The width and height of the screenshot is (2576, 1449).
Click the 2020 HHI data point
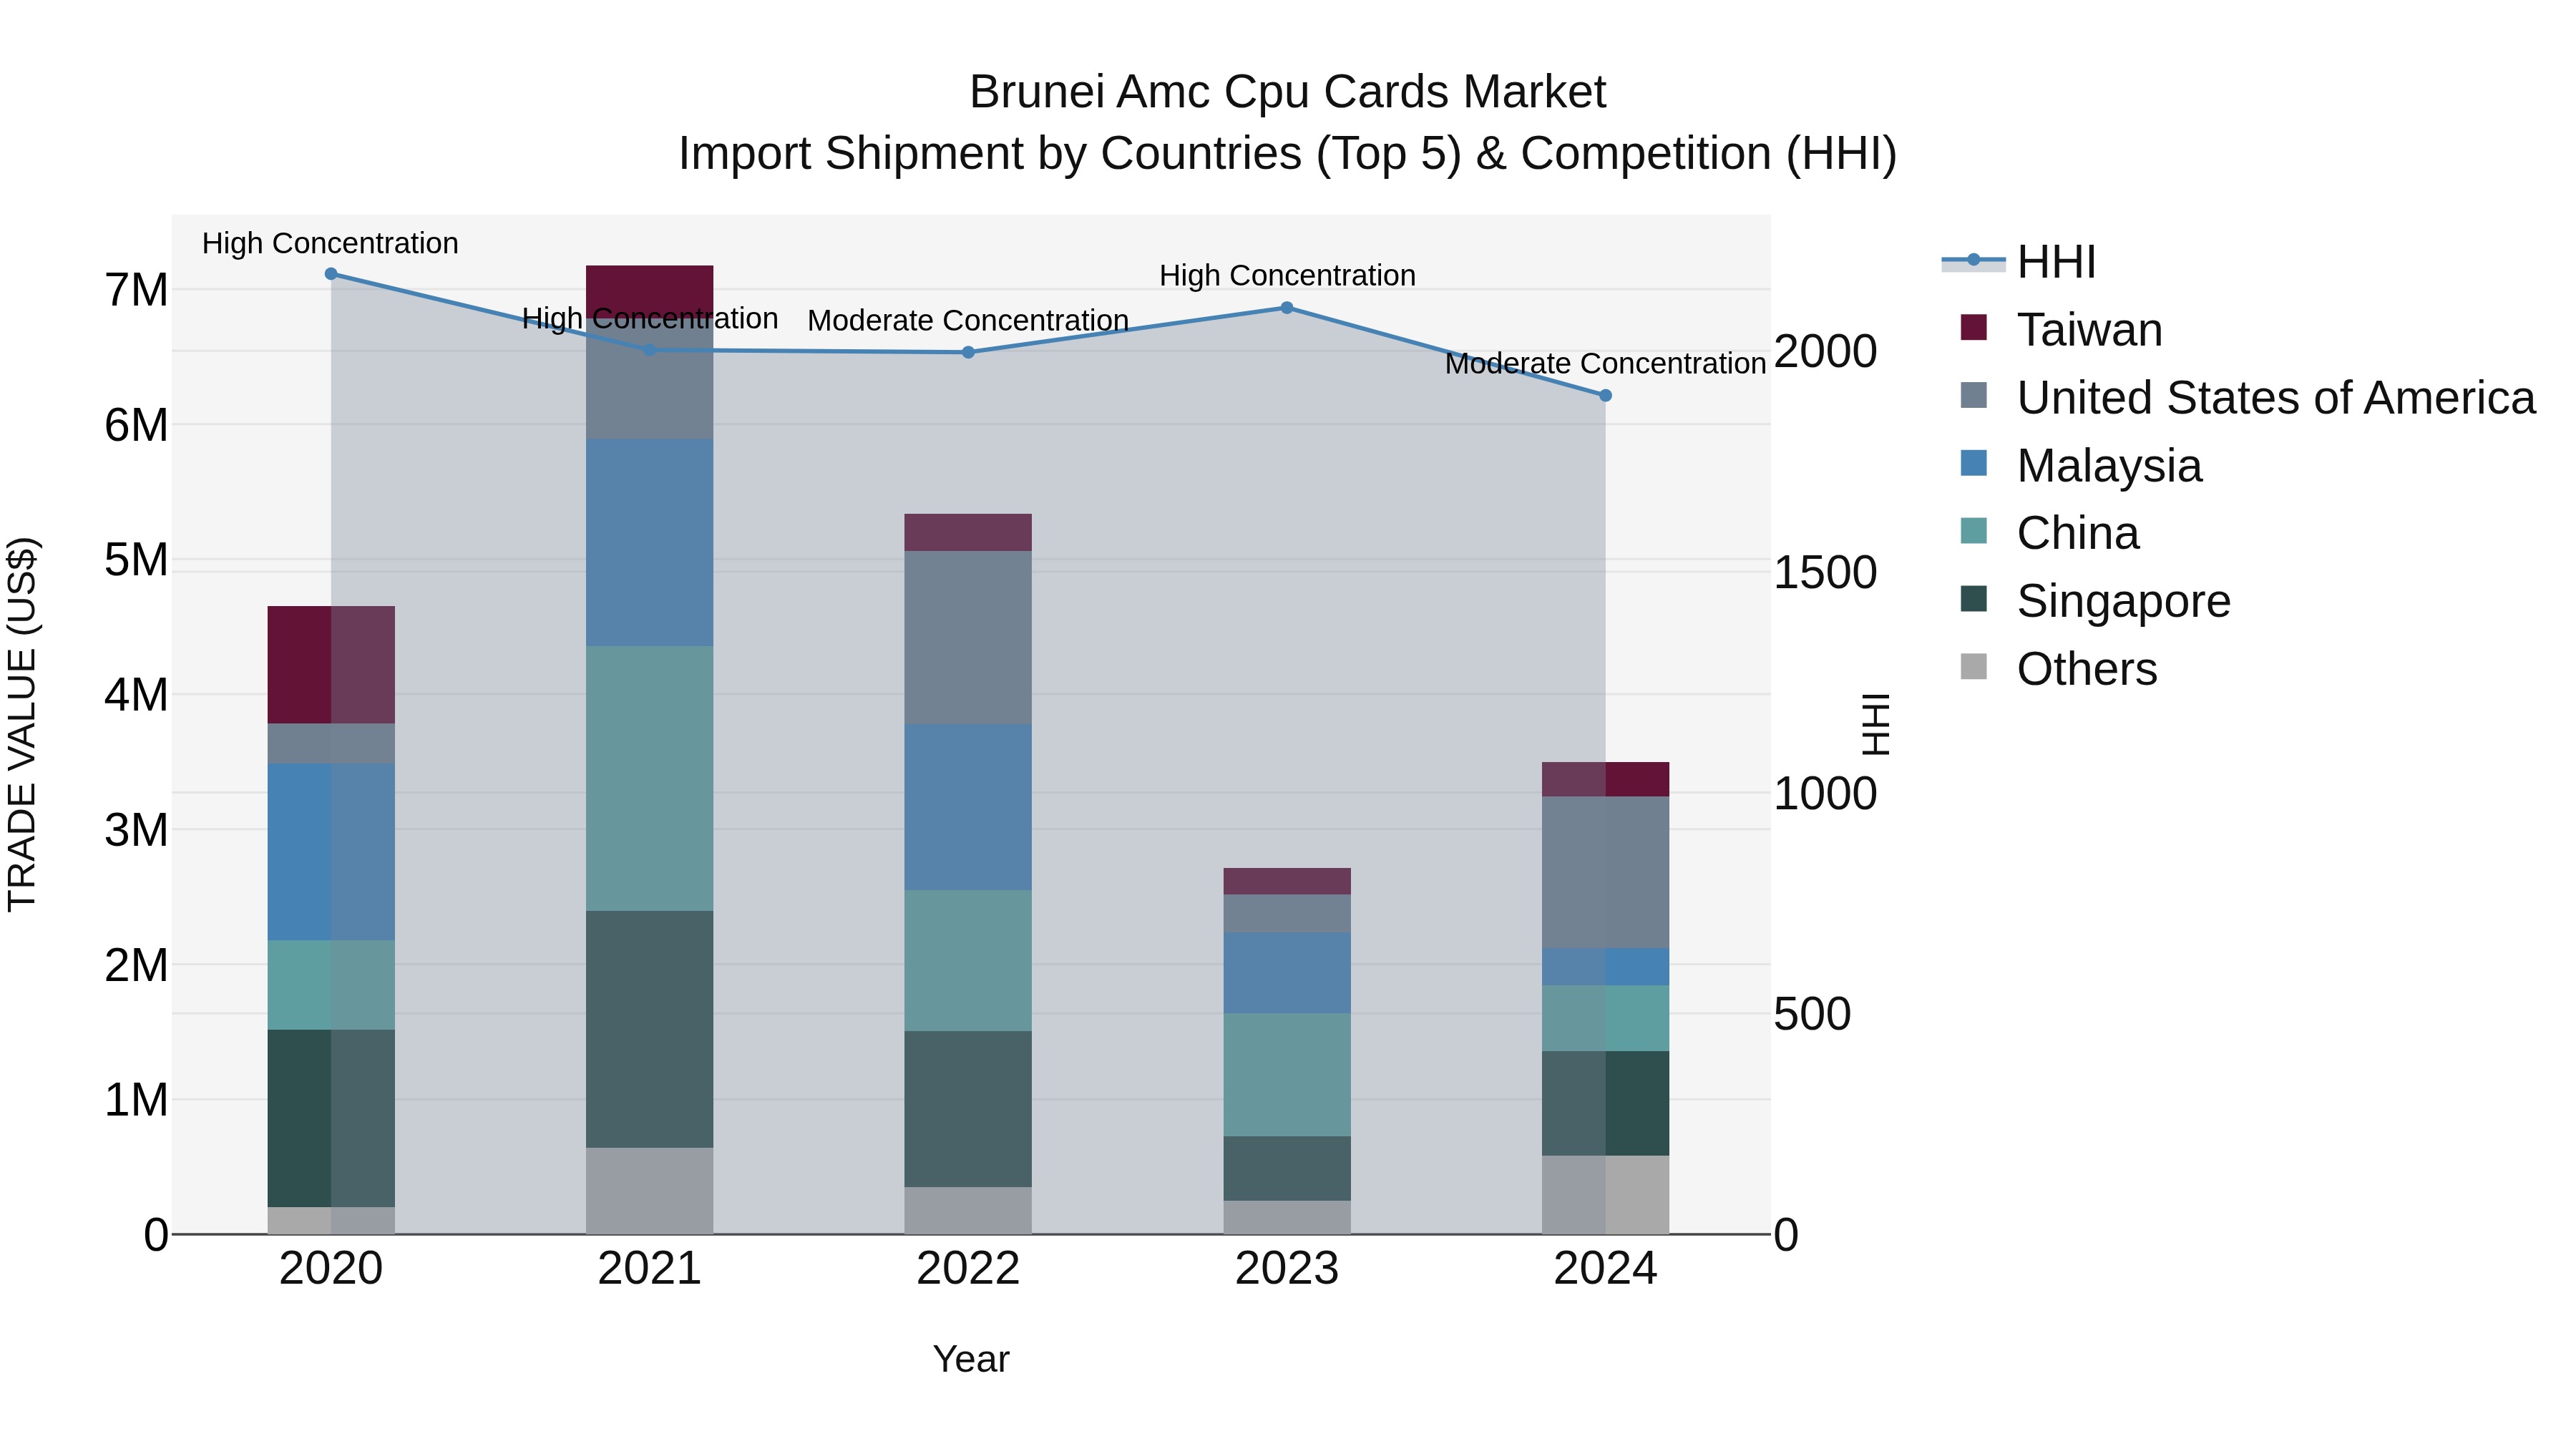[331, 274]
